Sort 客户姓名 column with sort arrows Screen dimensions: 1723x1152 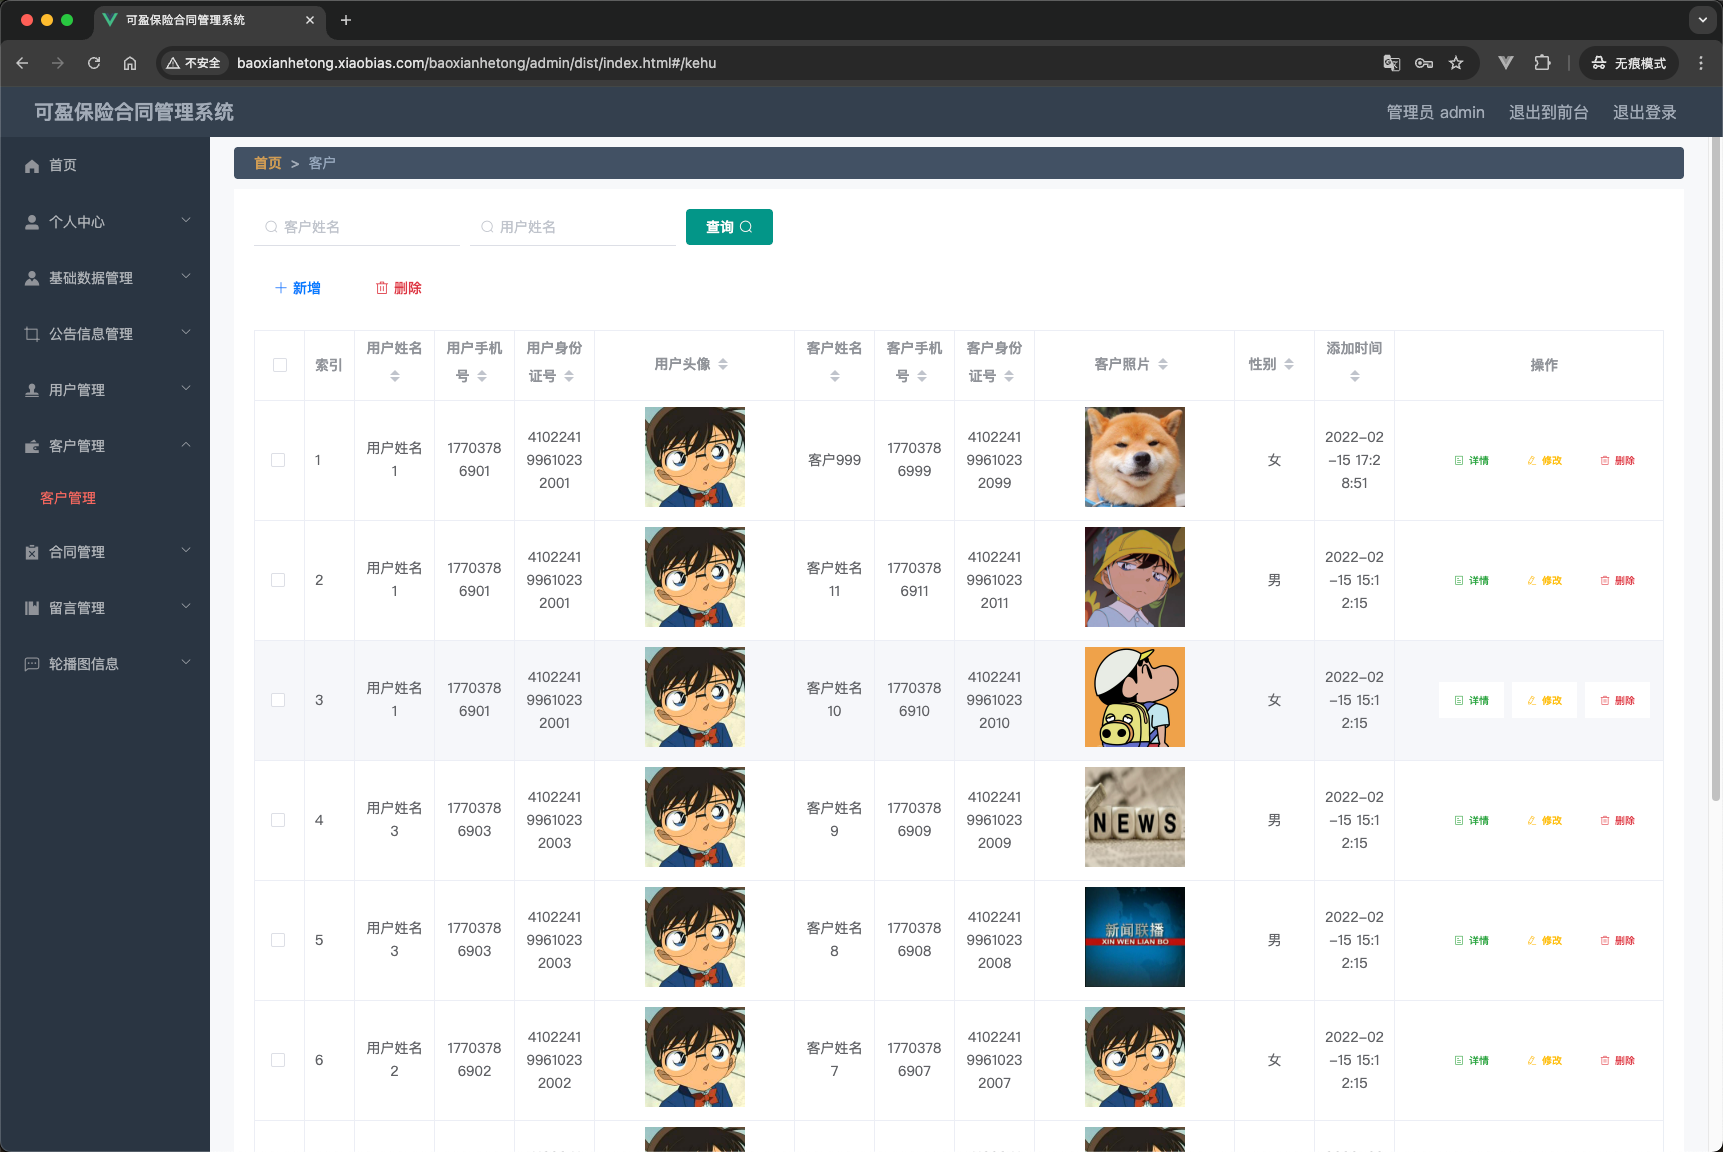click(x=835, y=376)
